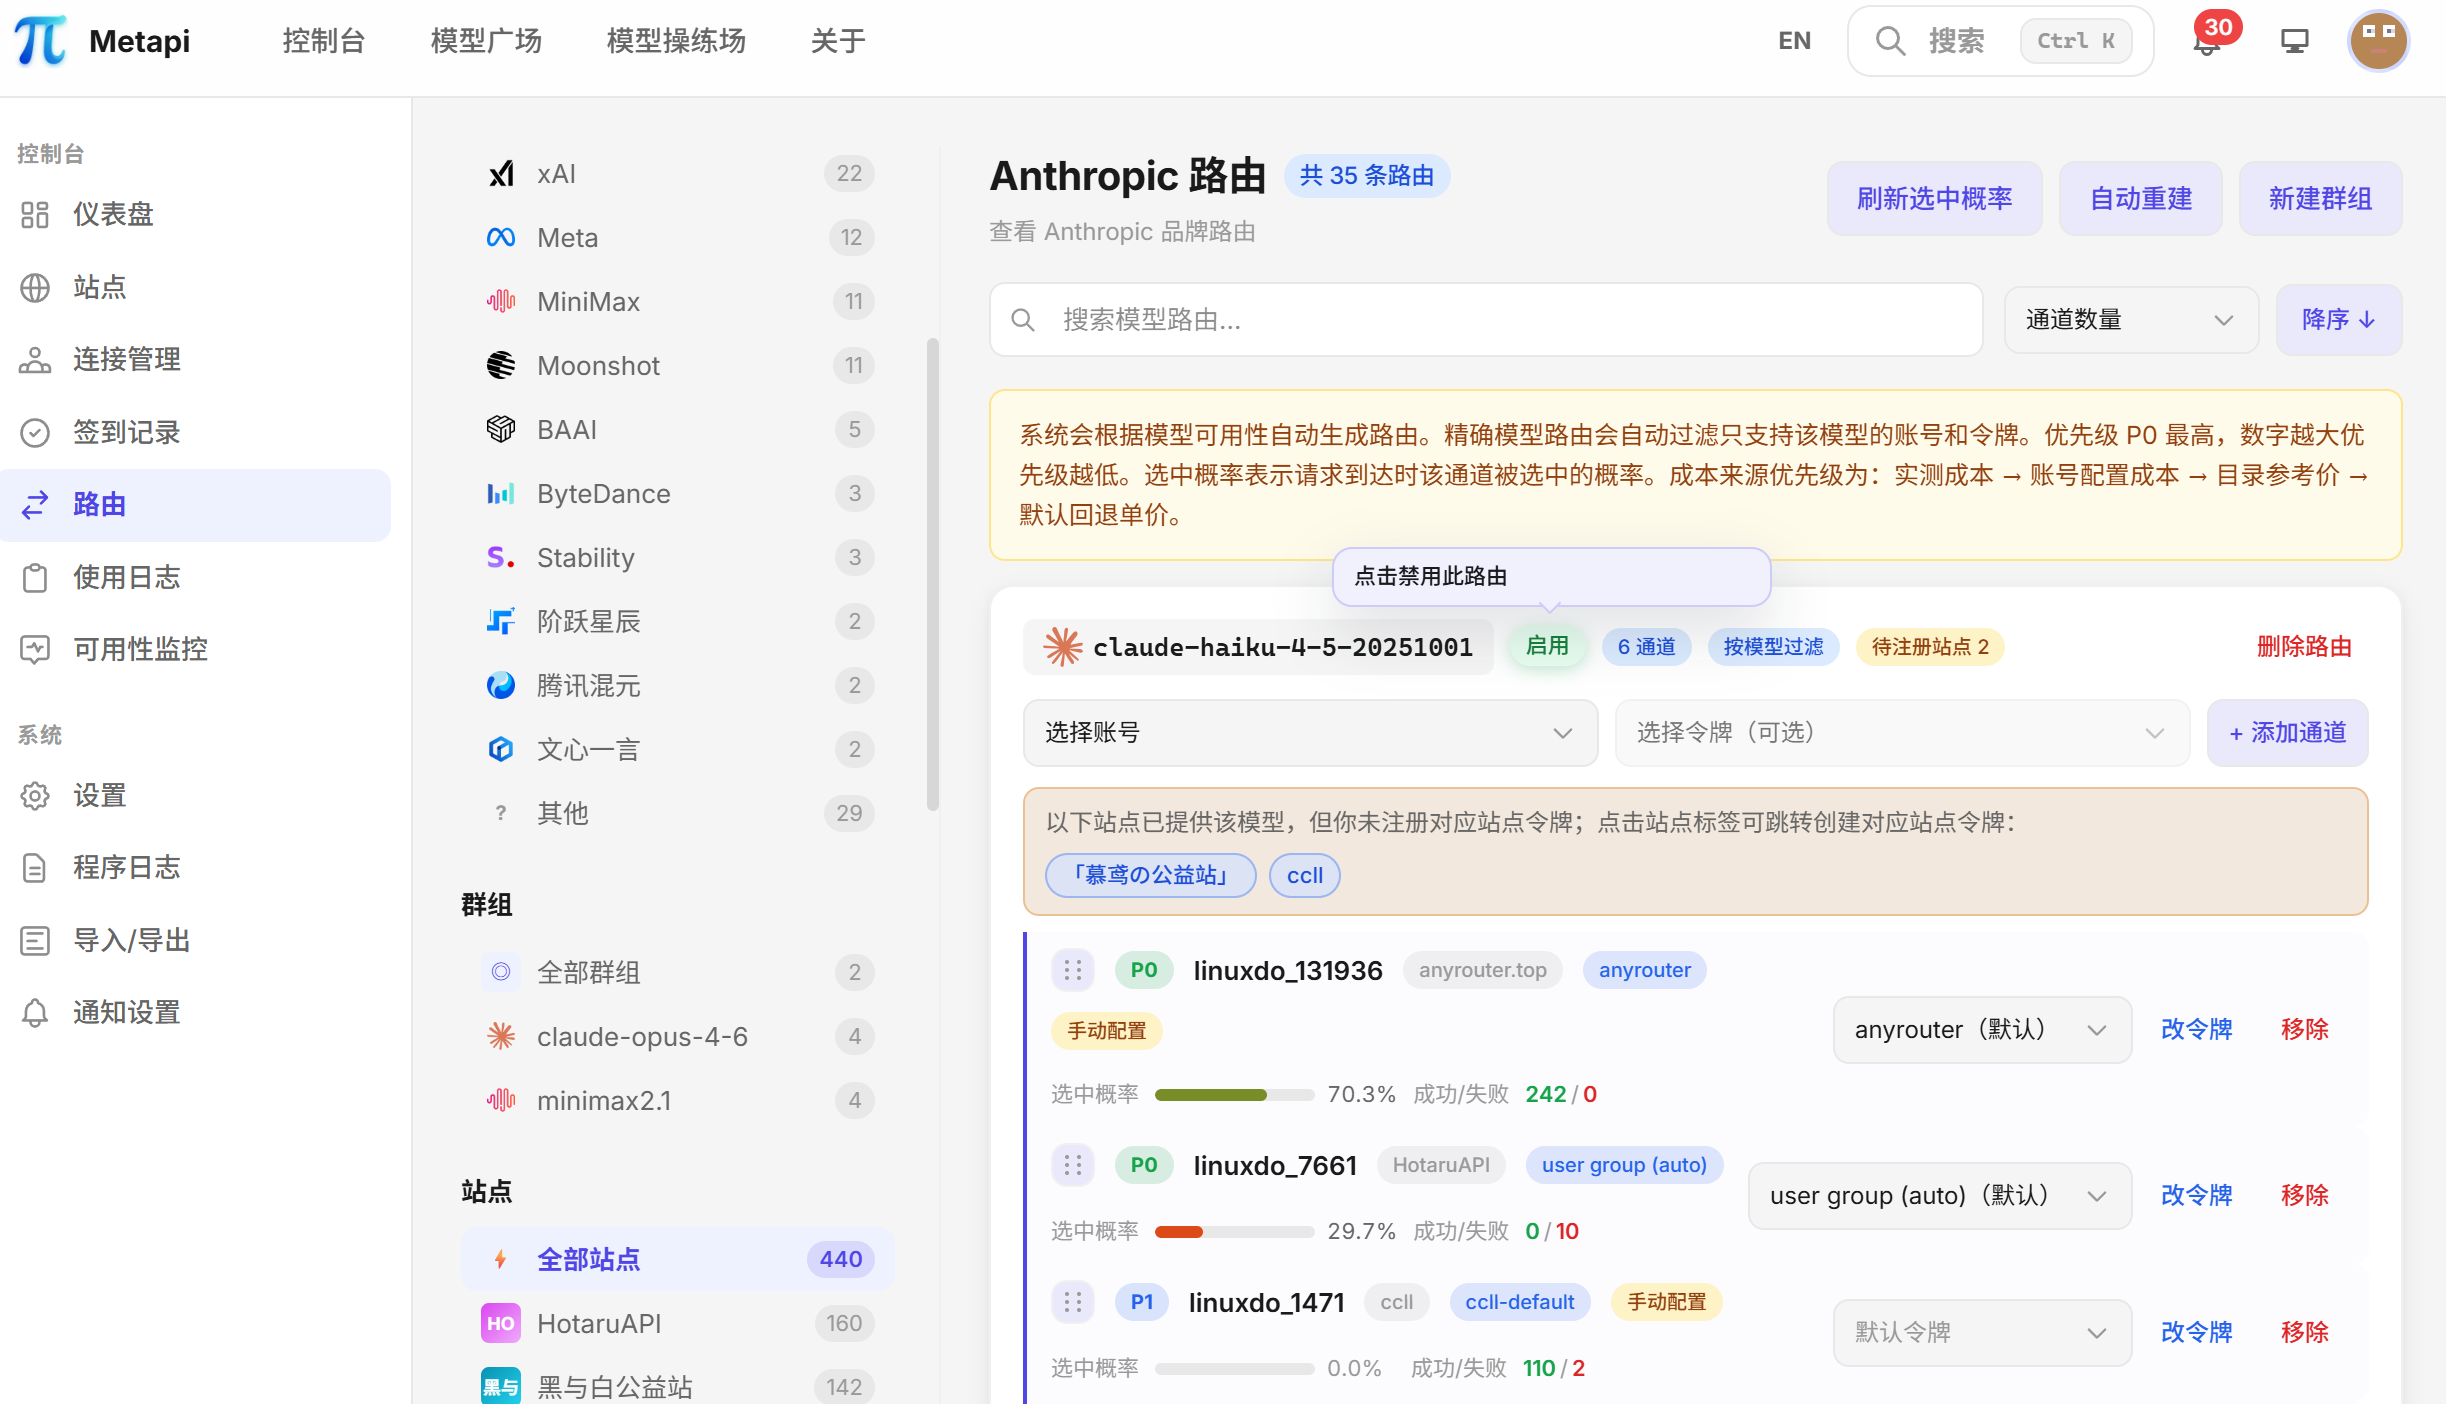This screenshot has height=1404, width=2446.
Task: Open 模型广场 top navigation item
Action: [x=486, y=41]
